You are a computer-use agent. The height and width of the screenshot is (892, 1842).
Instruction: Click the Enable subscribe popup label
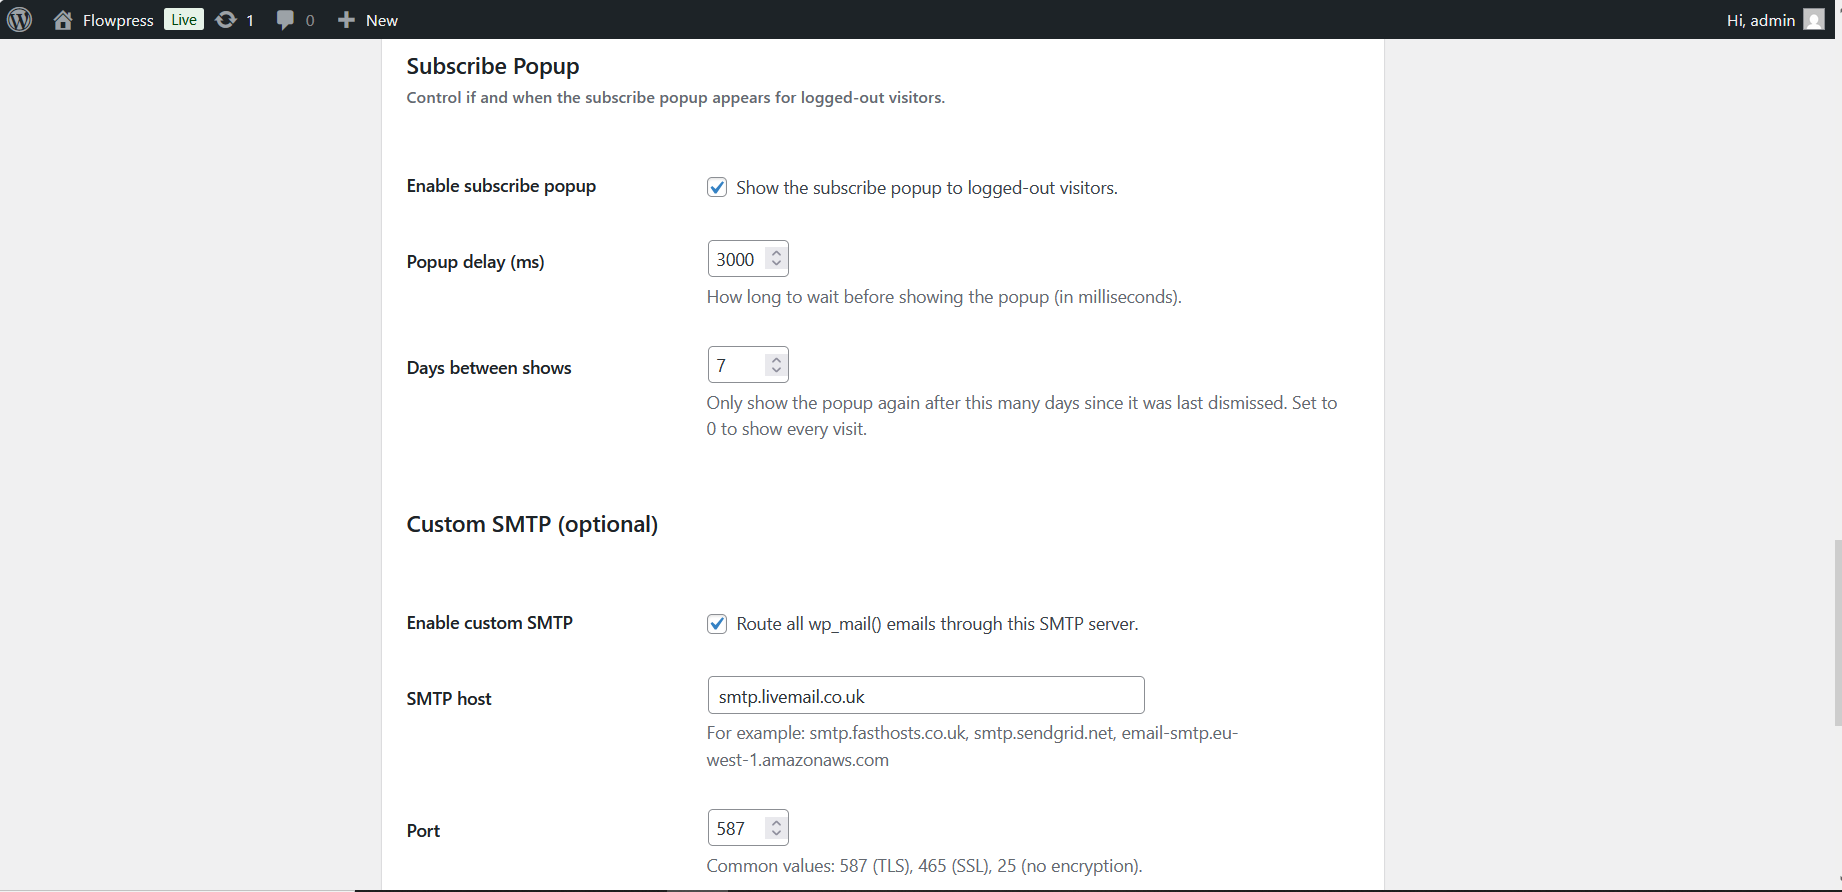pos(501,186)
